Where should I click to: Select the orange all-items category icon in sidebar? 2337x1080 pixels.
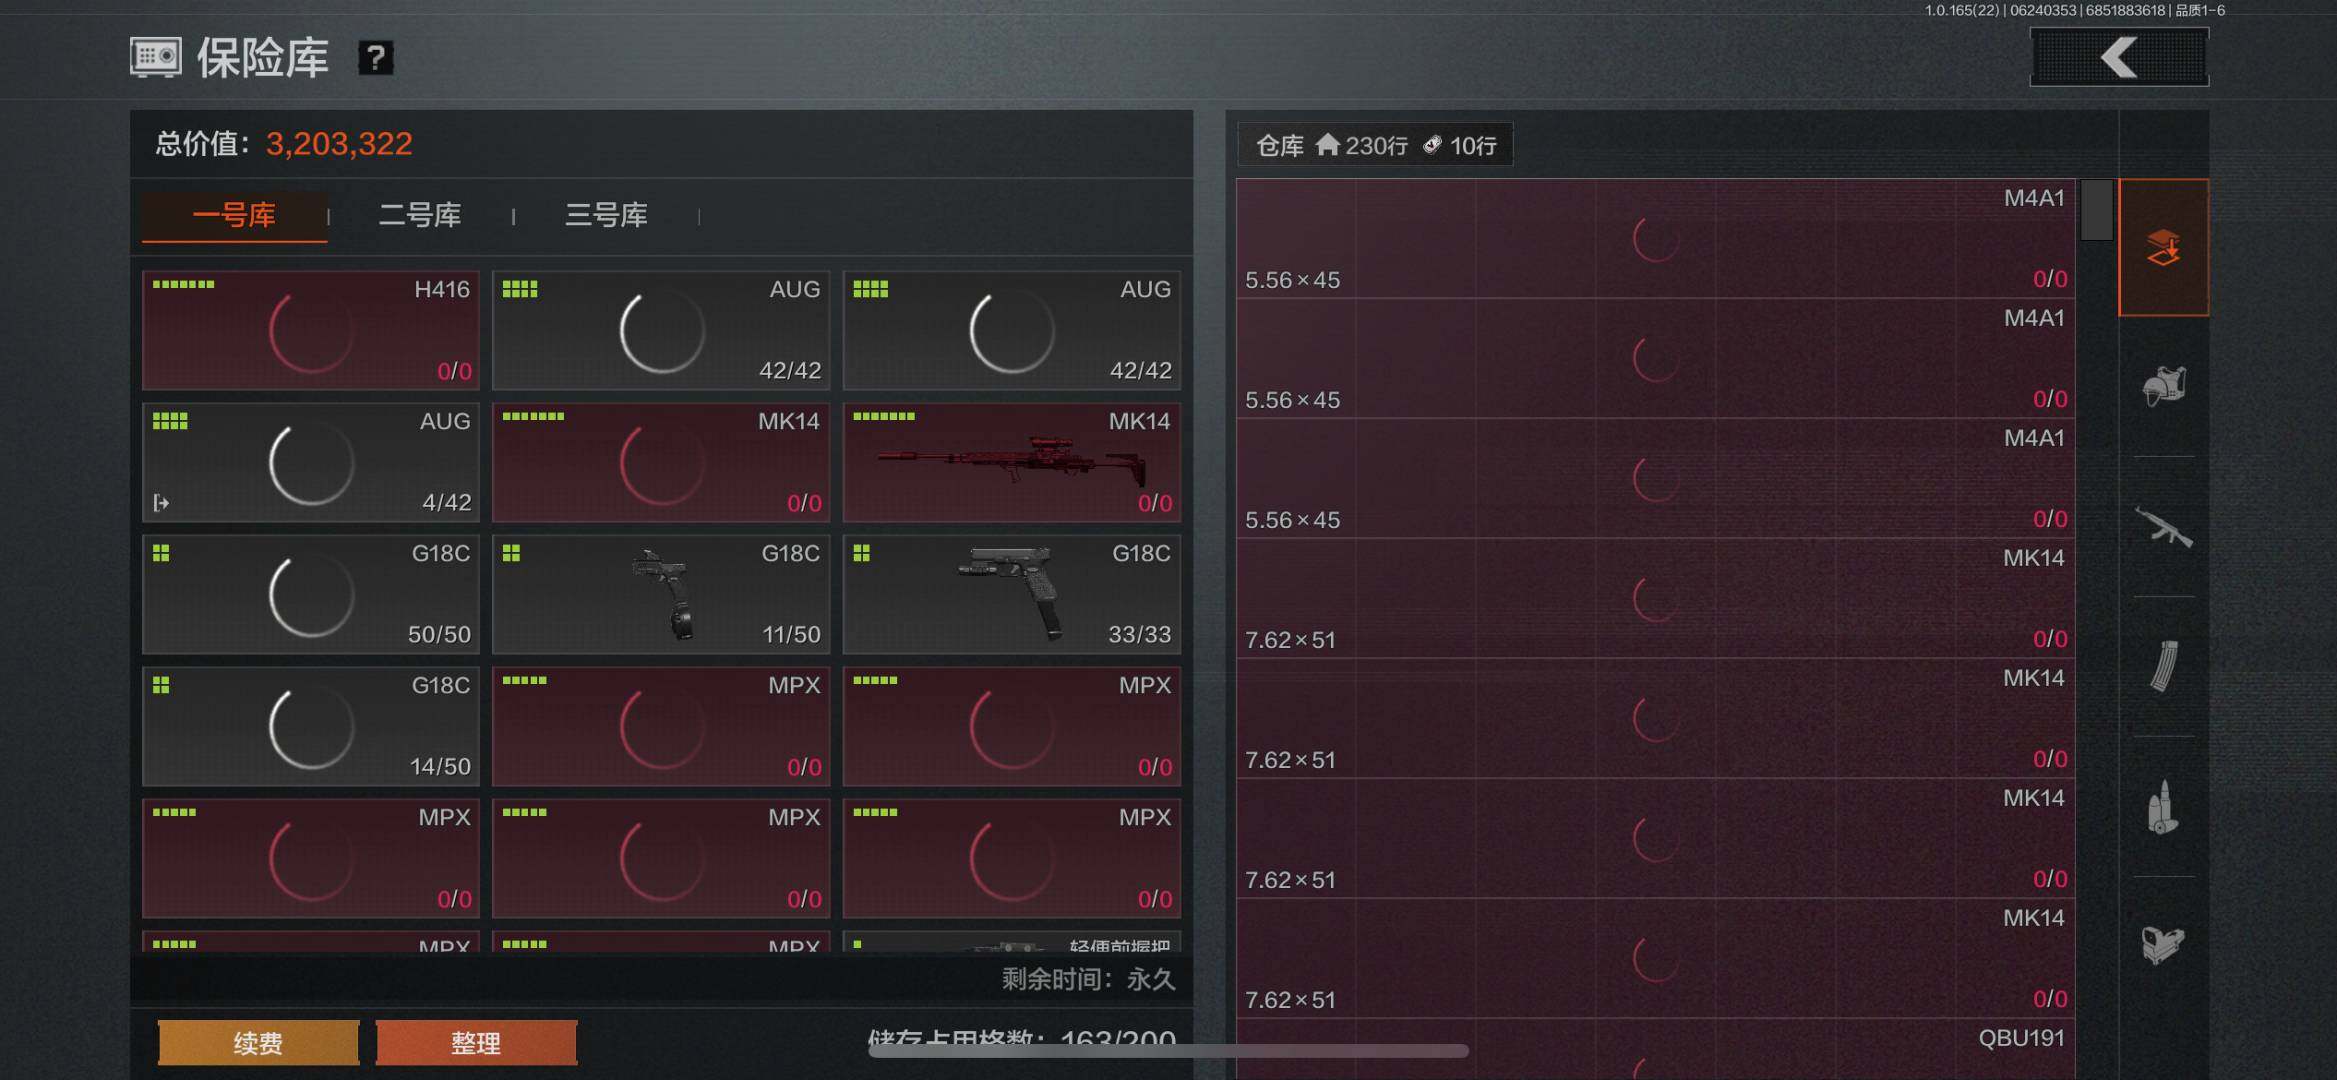coord(2163,247)
